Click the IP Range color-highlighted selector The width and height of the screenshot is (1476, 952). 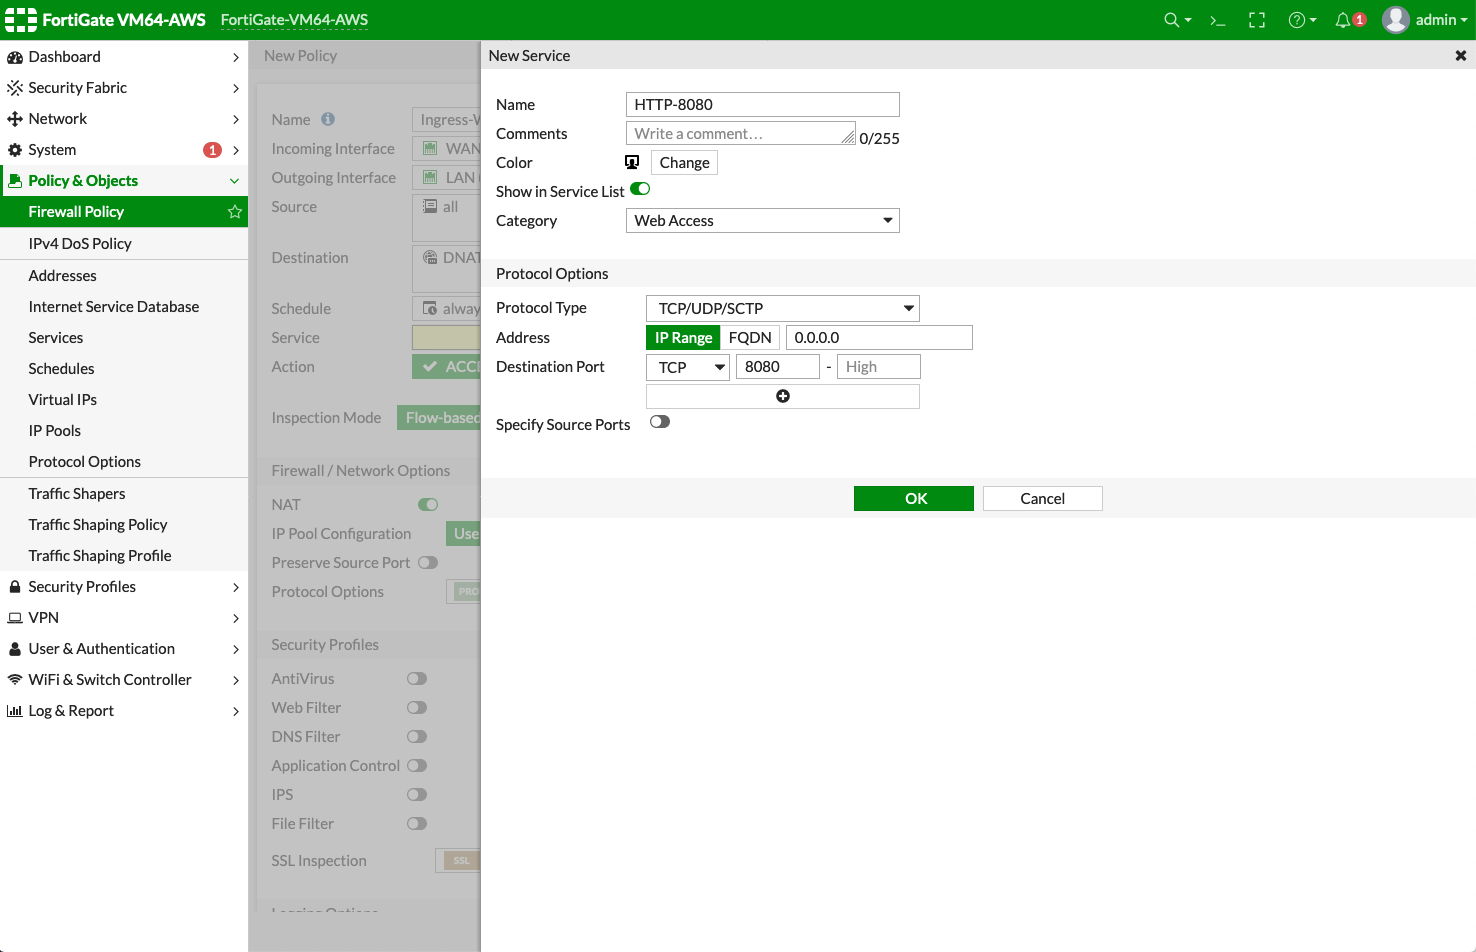683,337
